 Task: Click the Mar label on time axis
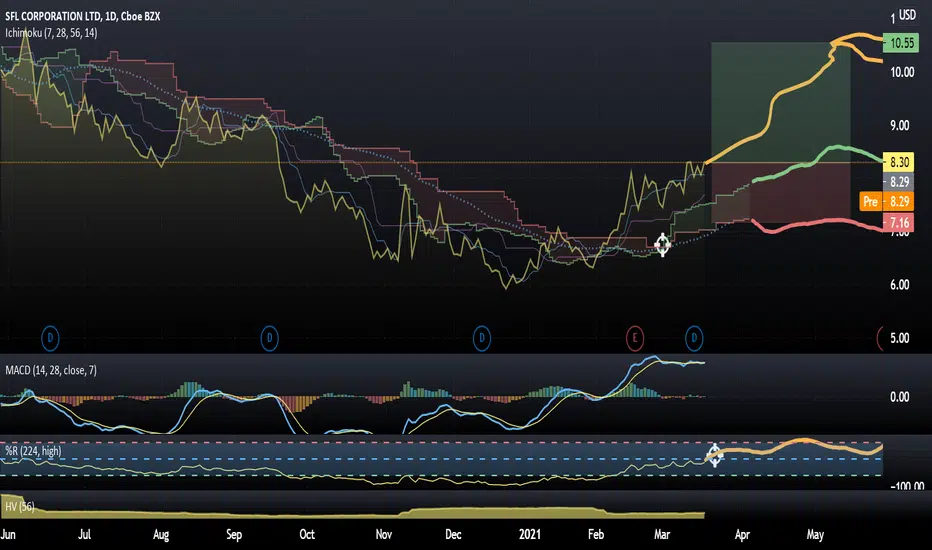[662, 534]
